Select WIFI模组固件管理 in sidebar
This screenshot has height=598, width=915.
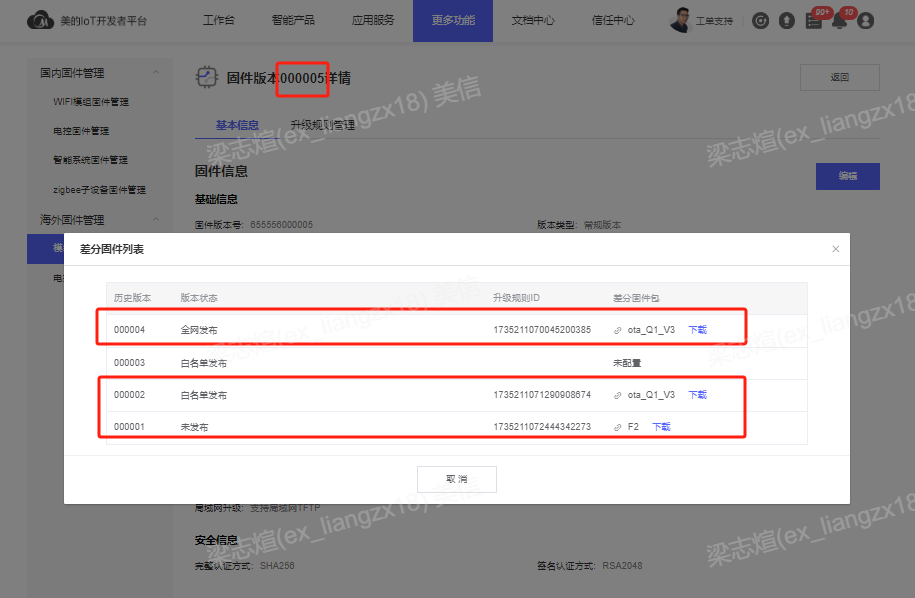point(91,102)
